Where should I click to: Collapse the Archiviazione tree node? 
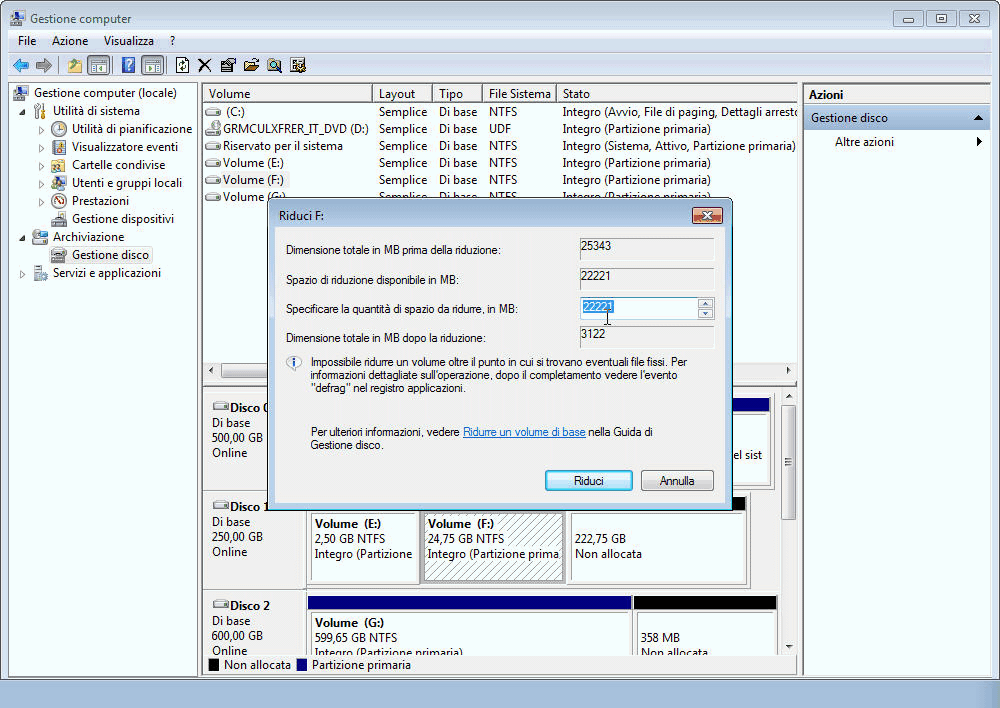[22, 238]
